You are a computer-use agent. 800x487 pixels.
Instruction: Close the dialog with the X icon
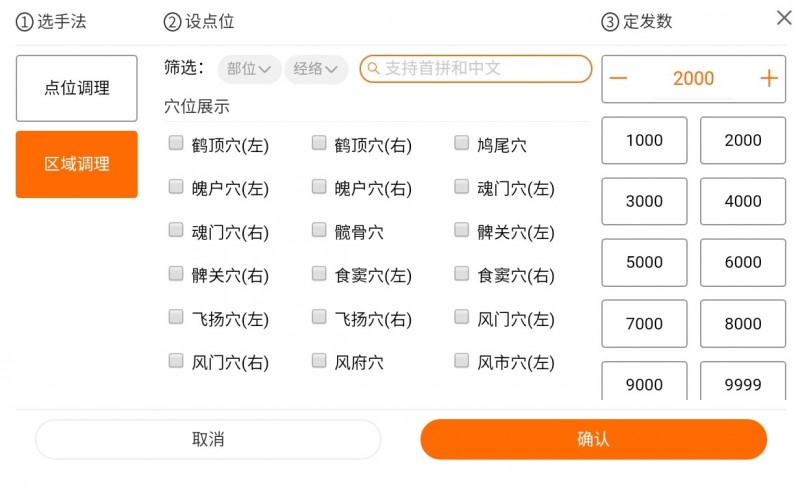tap(784, 18)
